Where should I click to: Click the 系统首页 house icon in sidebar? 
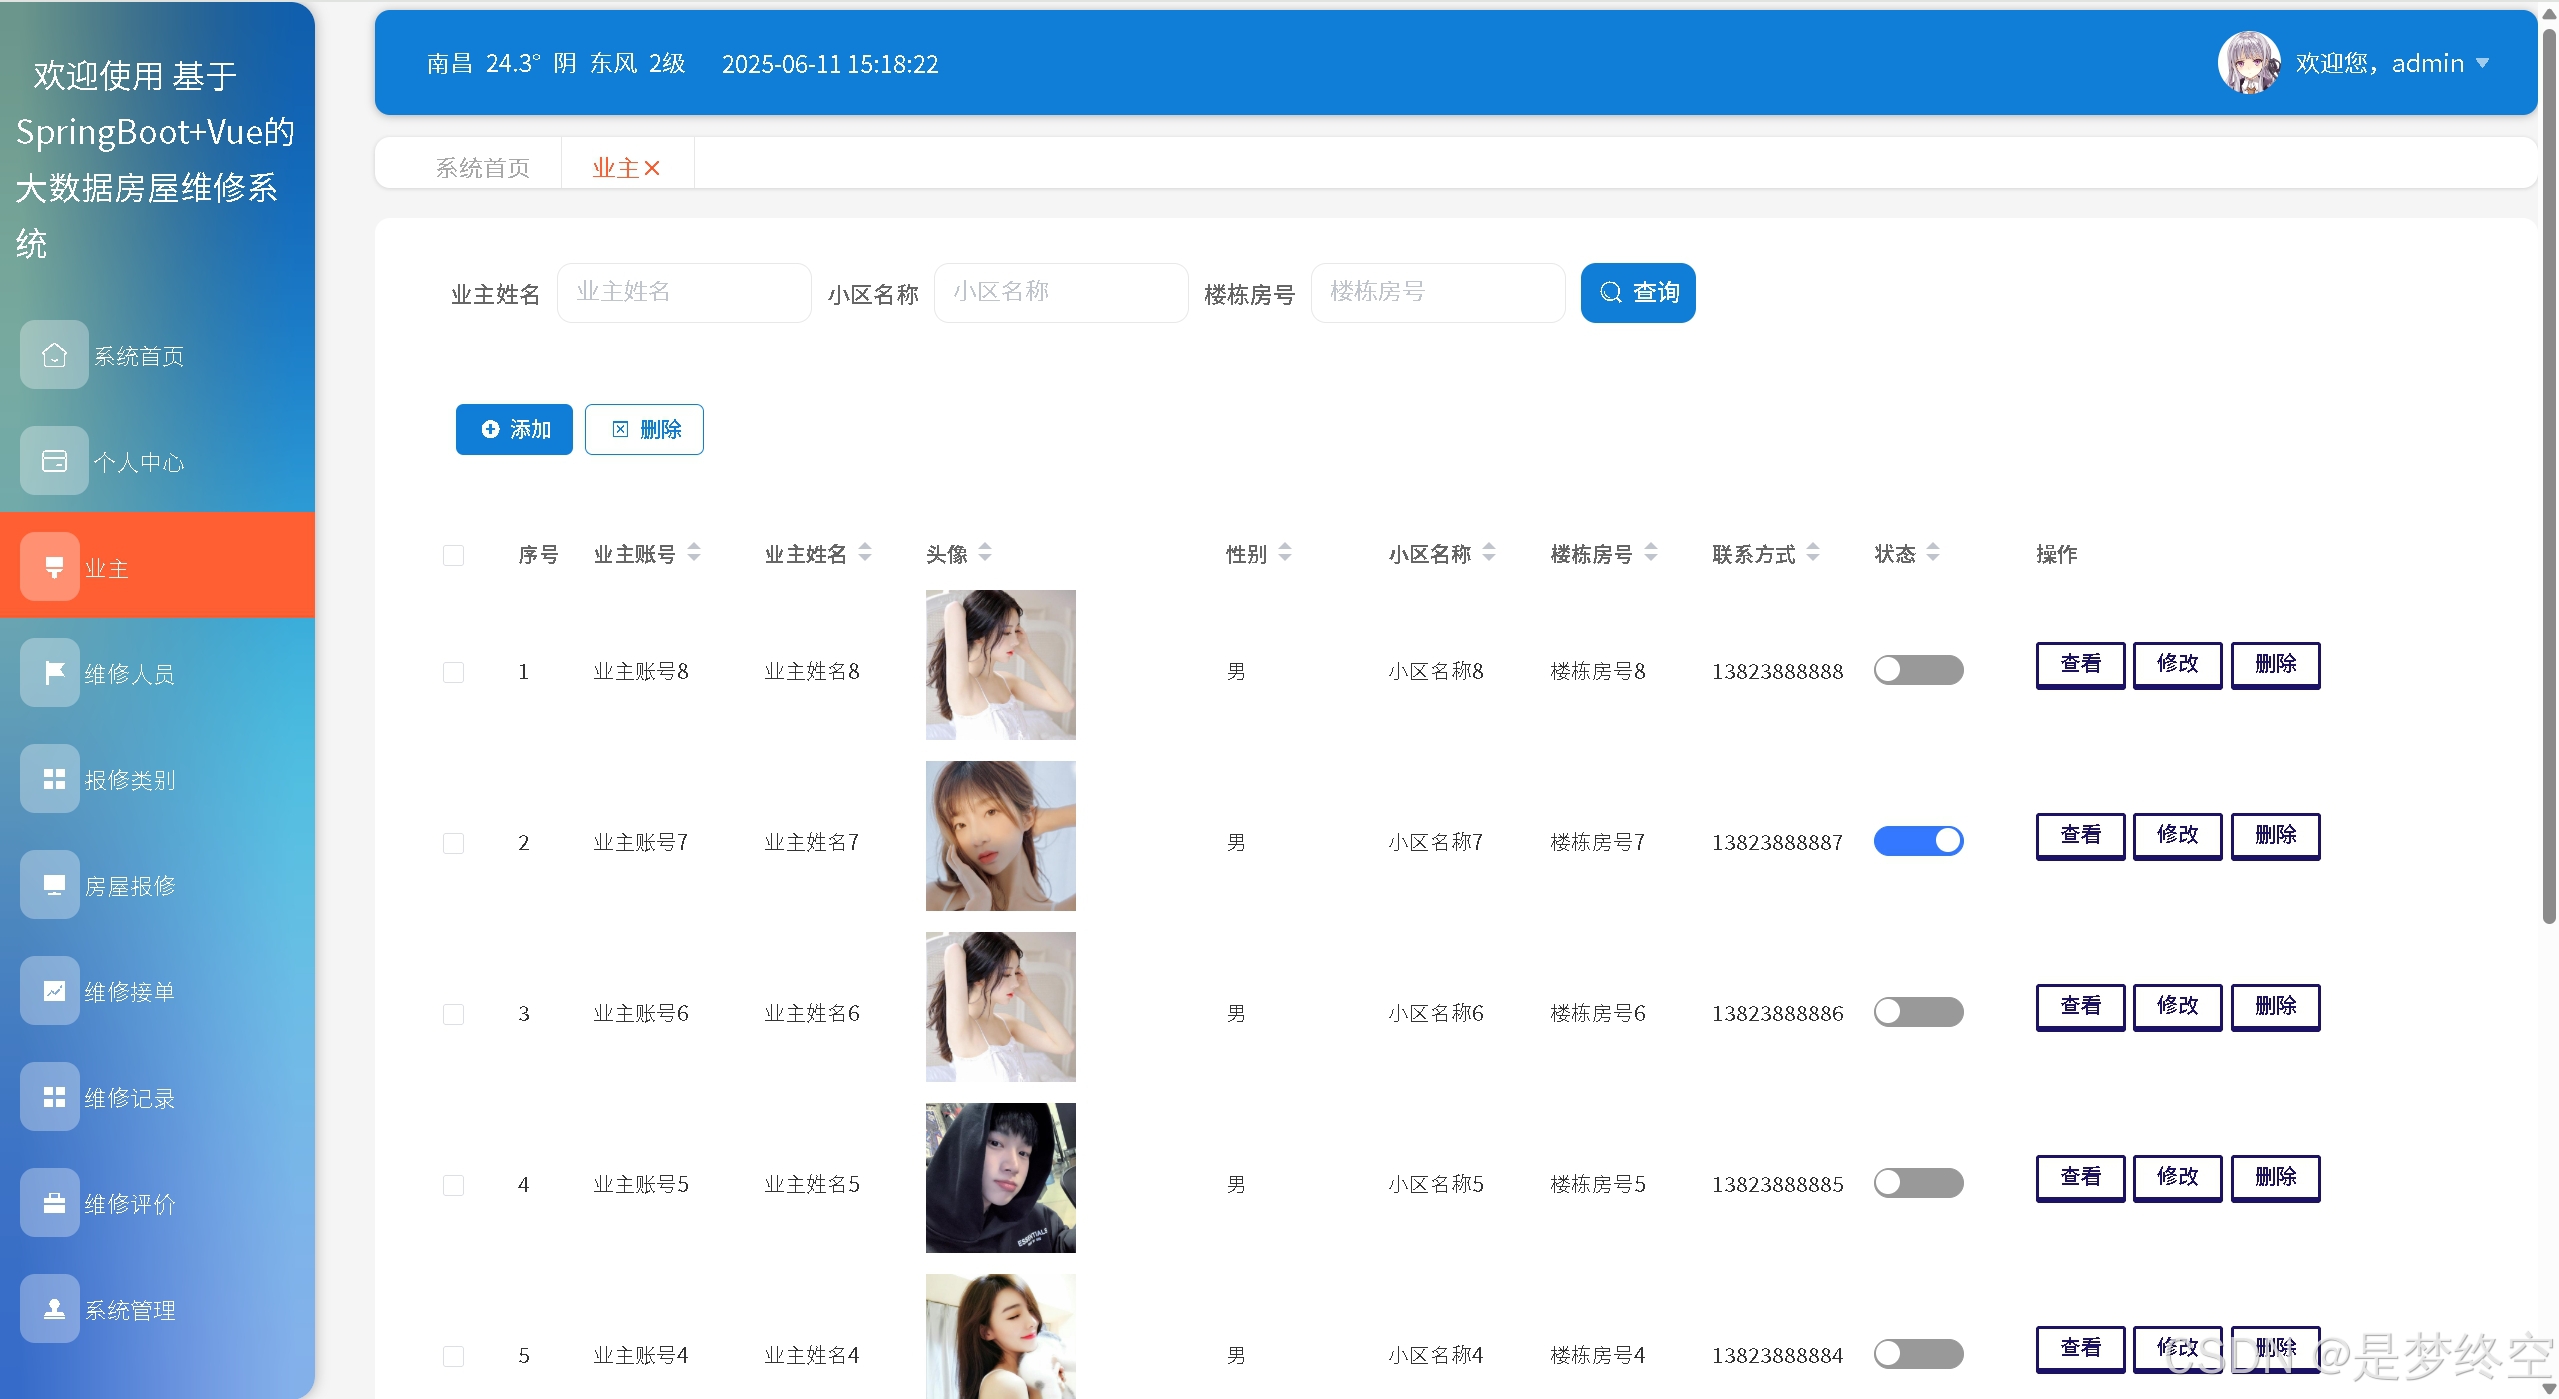[54, 355]
